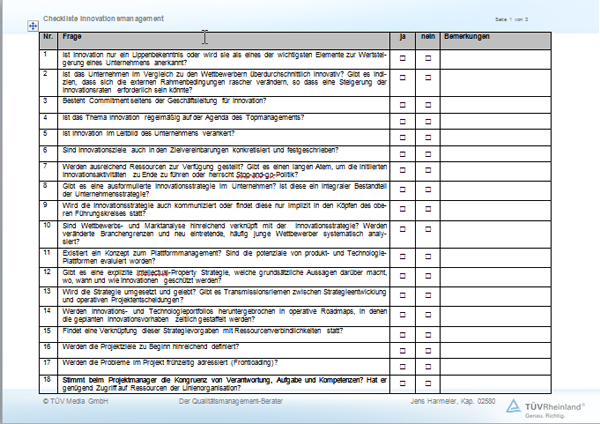Image resolution: width=600 pixels, height=424 pixels.
Task: Tick 'nein' for question 5 about Leitbild
Action: (428, 133)
